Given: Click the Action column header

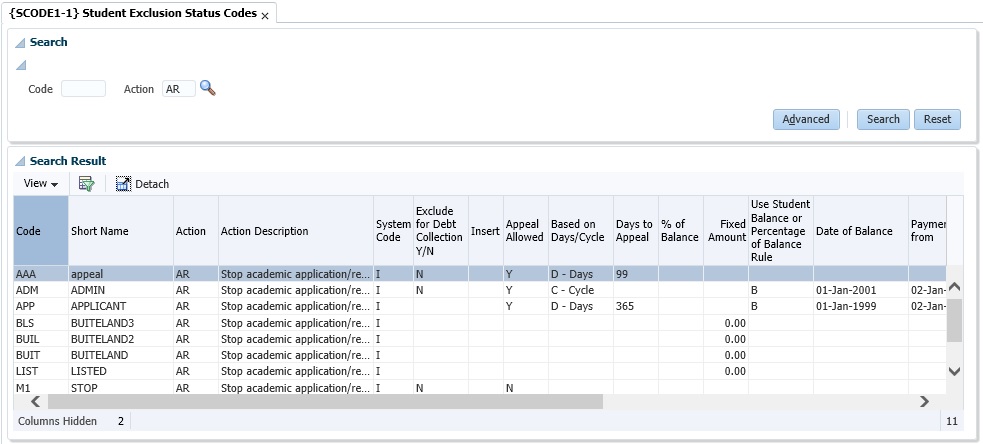Looking at the screenshot, I should pyautogui.click(x=196, y=231).
